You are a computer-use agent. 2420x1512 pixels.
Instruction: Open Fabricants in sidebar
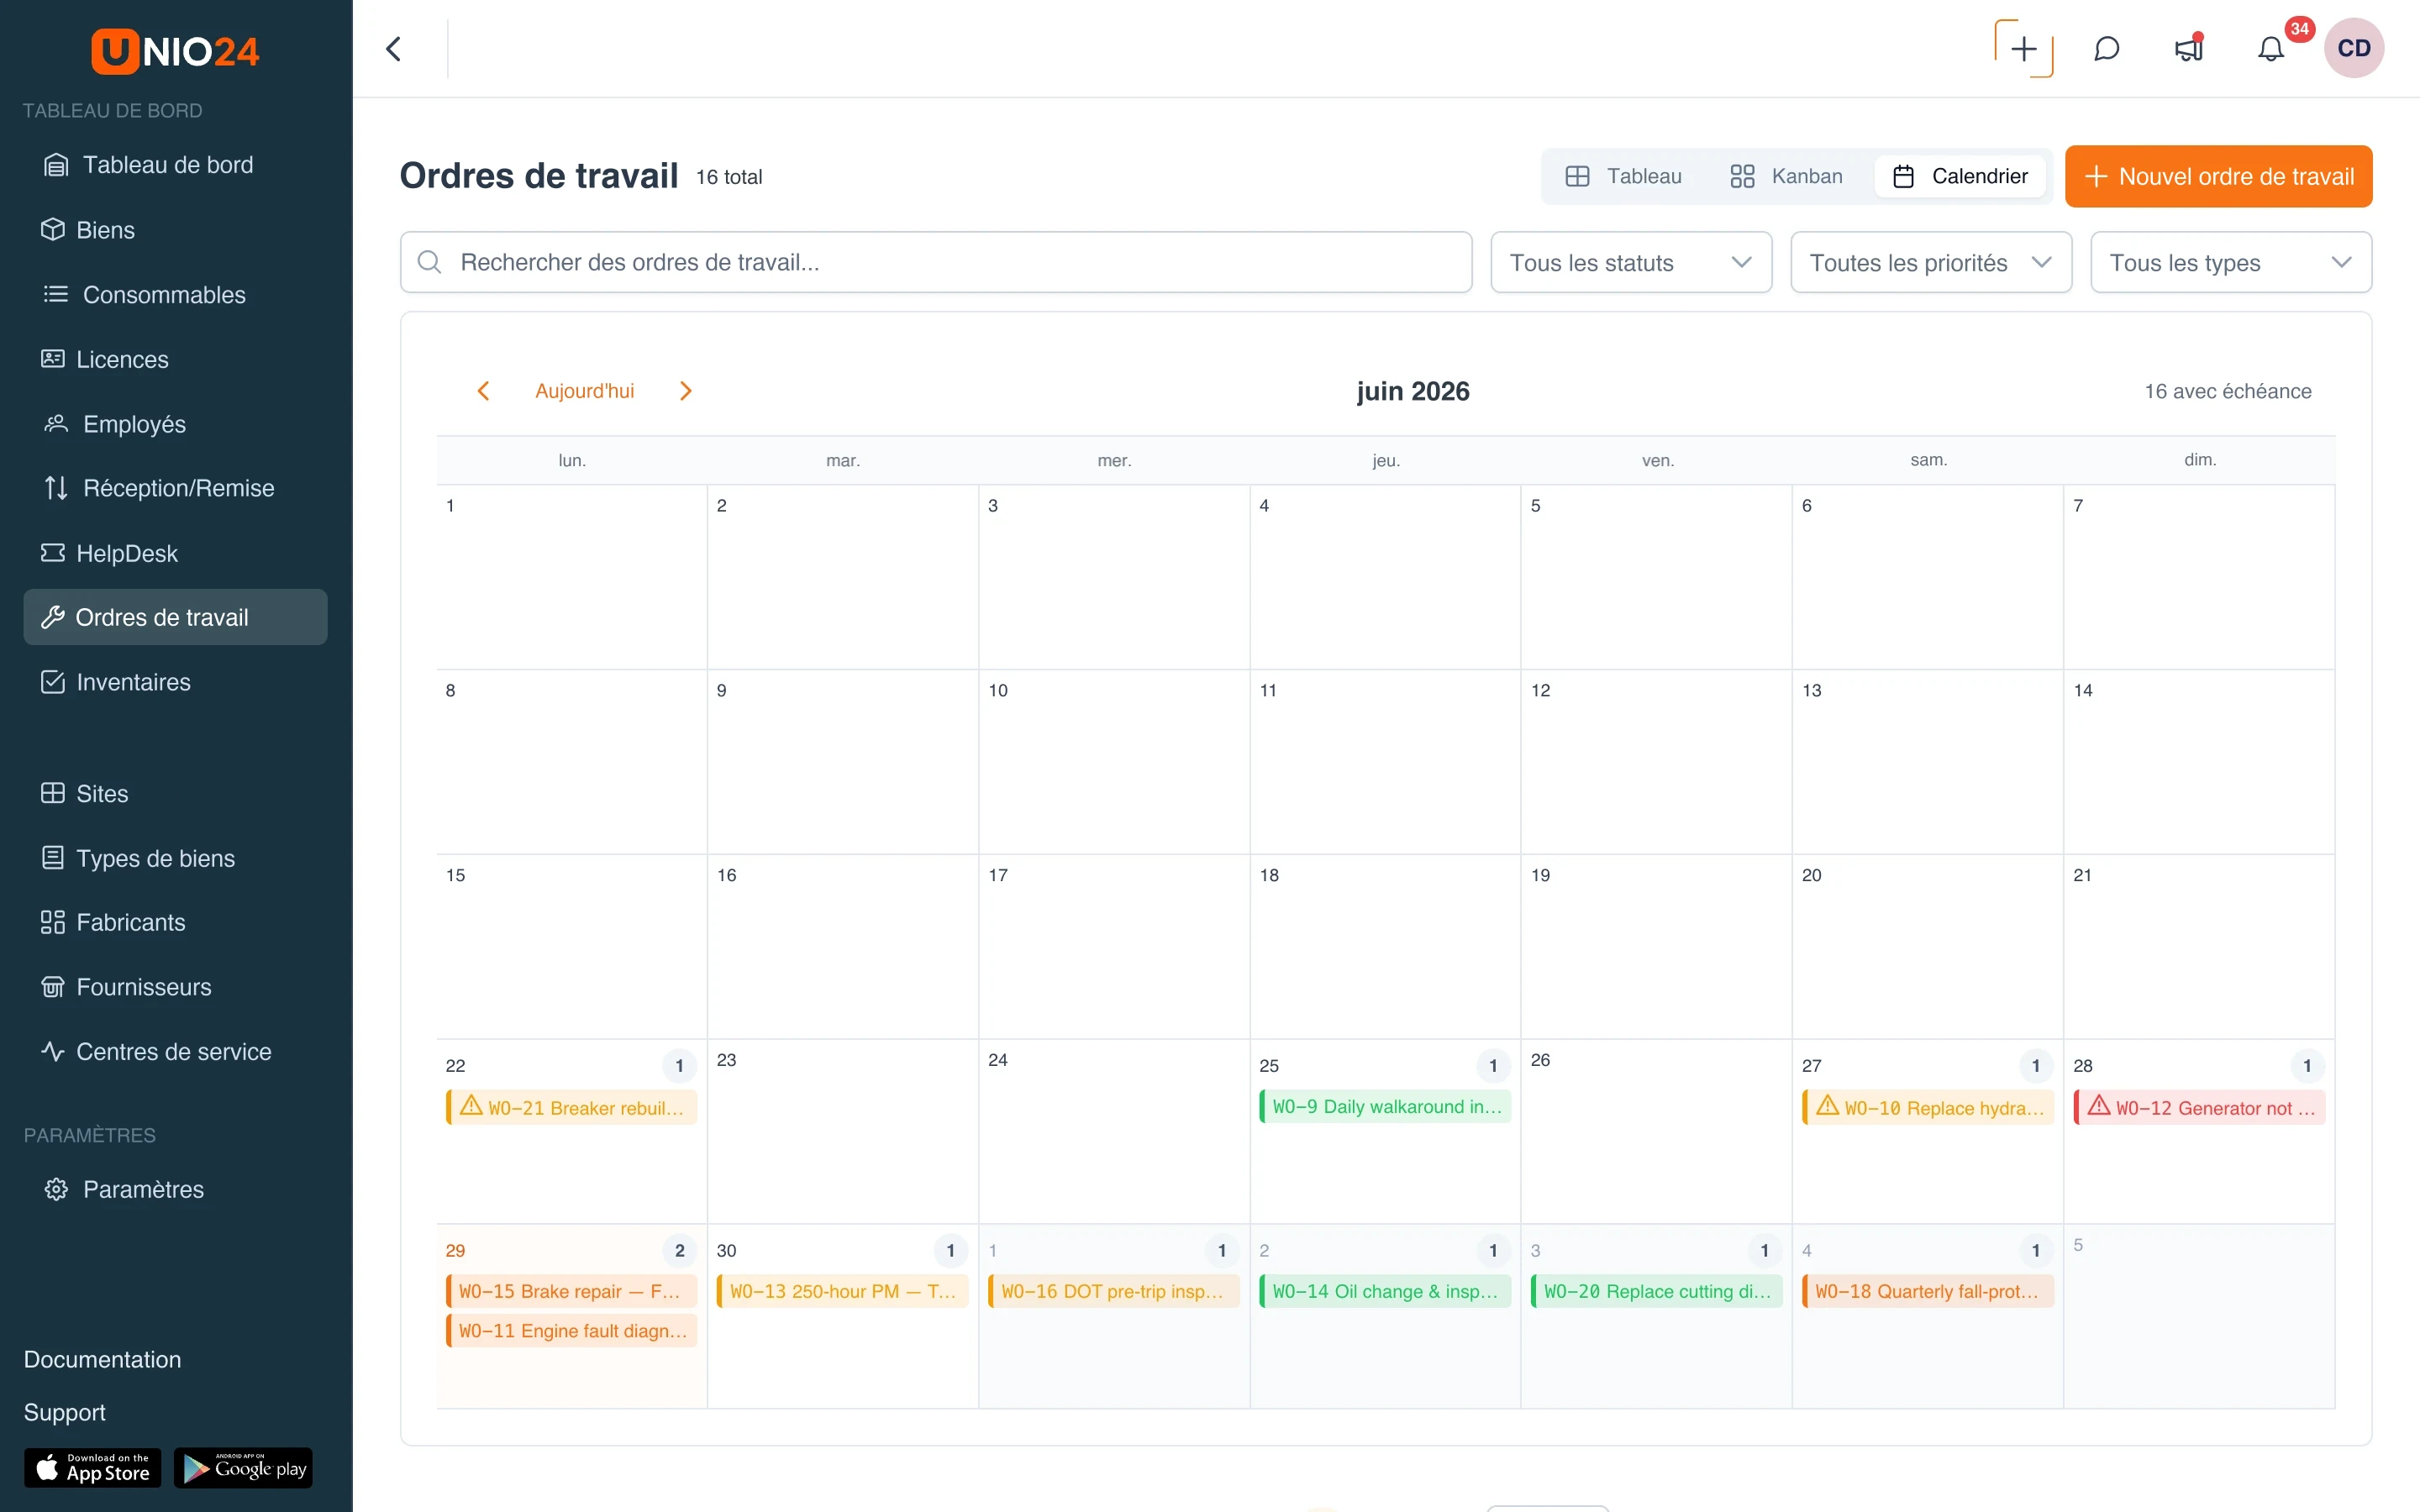pyautogui.click(x=175, y=922)
